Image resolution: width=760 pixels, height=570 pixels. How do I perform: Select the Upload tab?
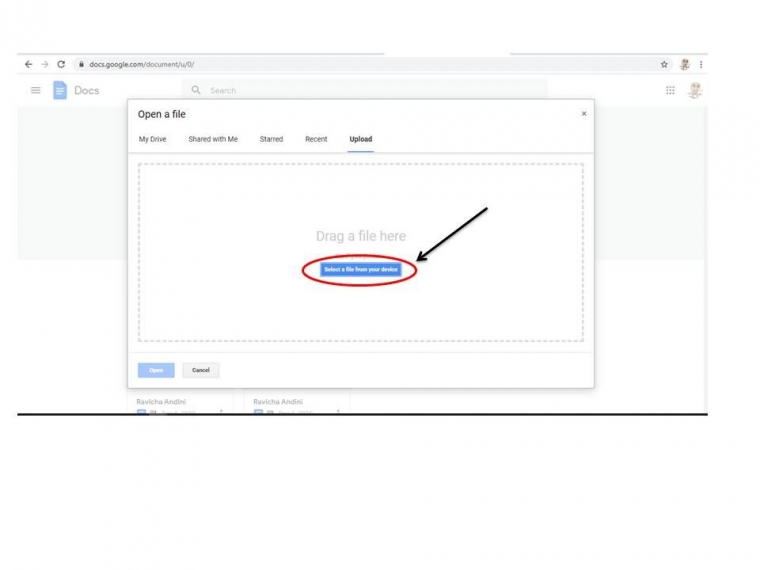click(361, 139)
